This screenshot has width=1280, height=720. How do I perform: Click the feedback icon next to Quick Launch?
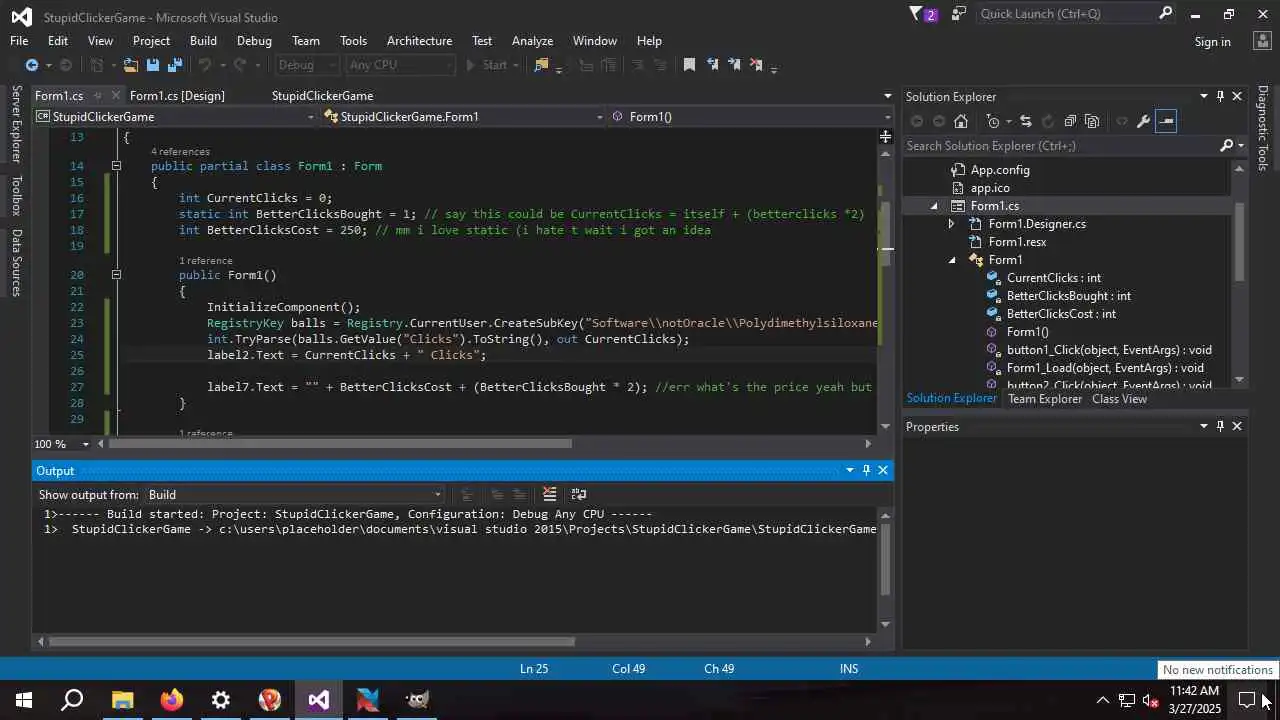coord(959,14)
